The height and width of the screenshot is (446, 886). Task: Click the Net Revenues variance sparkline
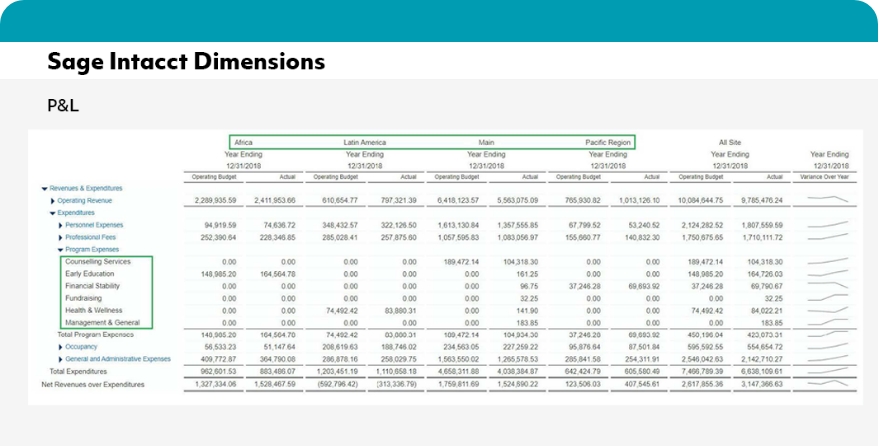(x=826, y=383)
